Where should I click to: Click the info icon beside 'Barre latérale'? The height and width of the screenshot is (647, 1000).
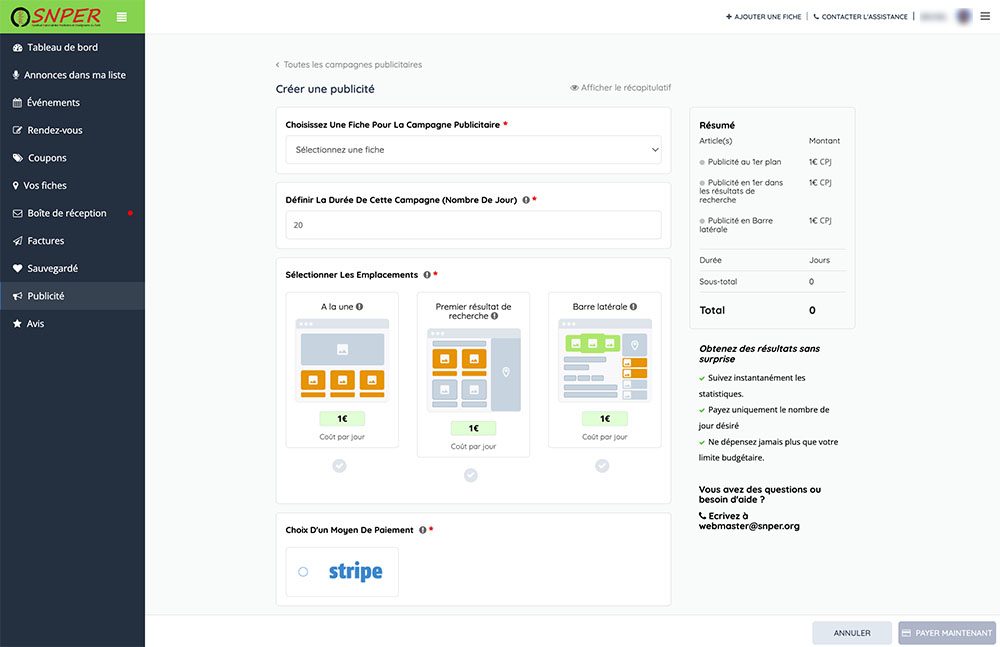[633, 307]
